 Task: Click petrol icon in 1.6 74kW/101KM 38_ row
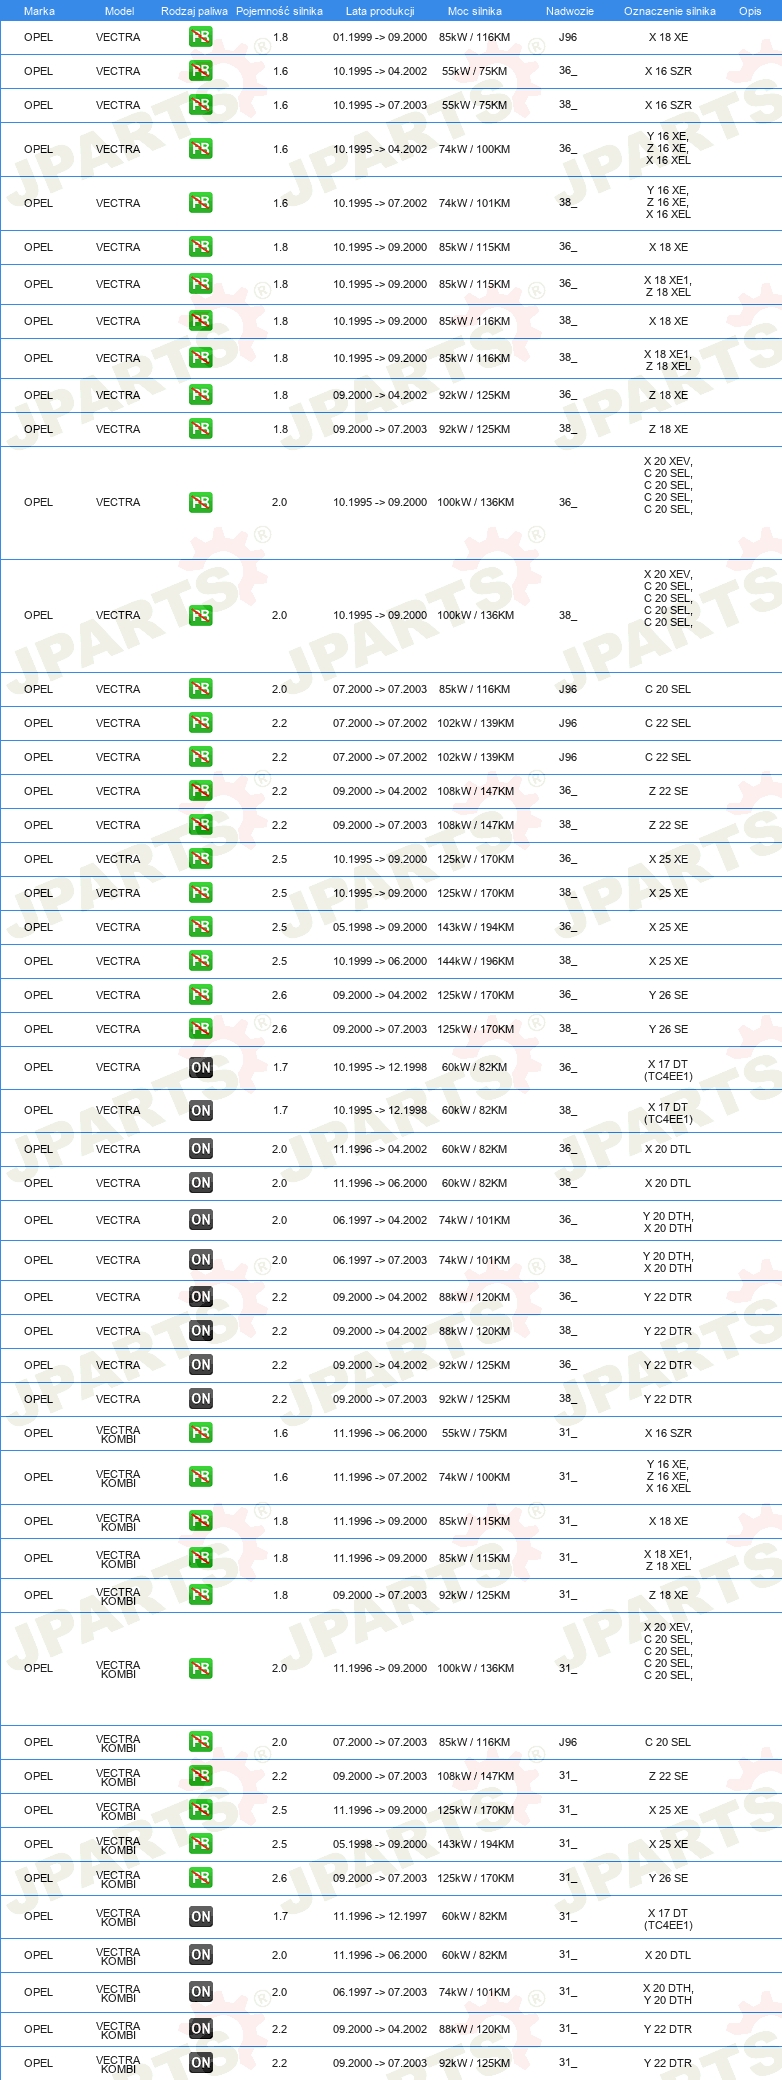(x=201, y=203)
